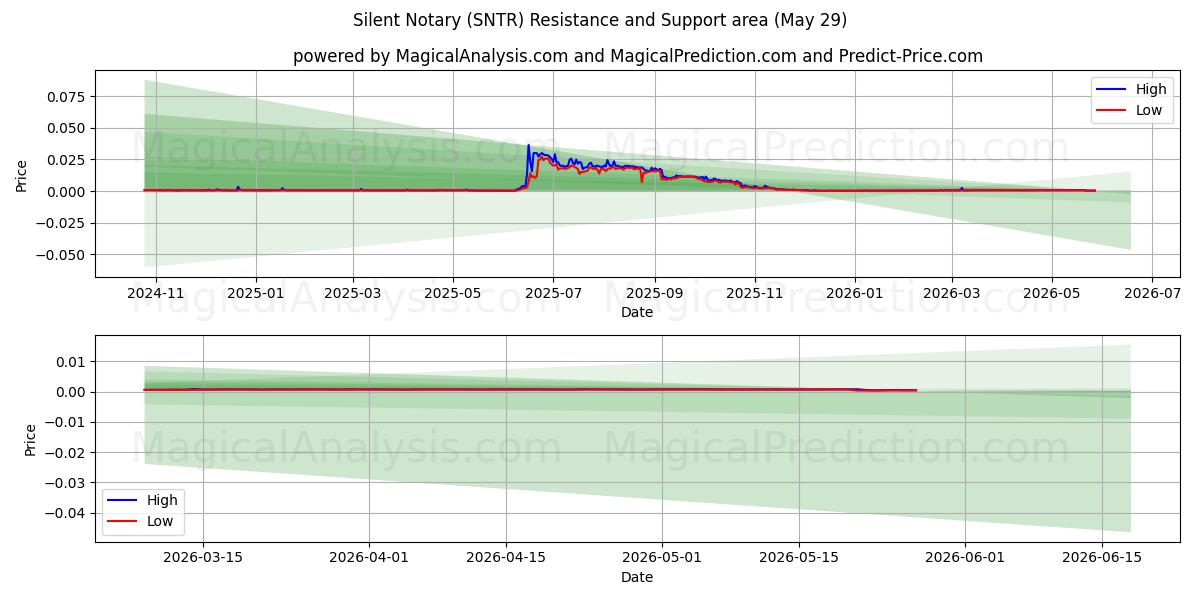Click the '2024-11' x-axis tick label
The height and width of the screenshot is (600, 1200).
[x=157, y=293]
